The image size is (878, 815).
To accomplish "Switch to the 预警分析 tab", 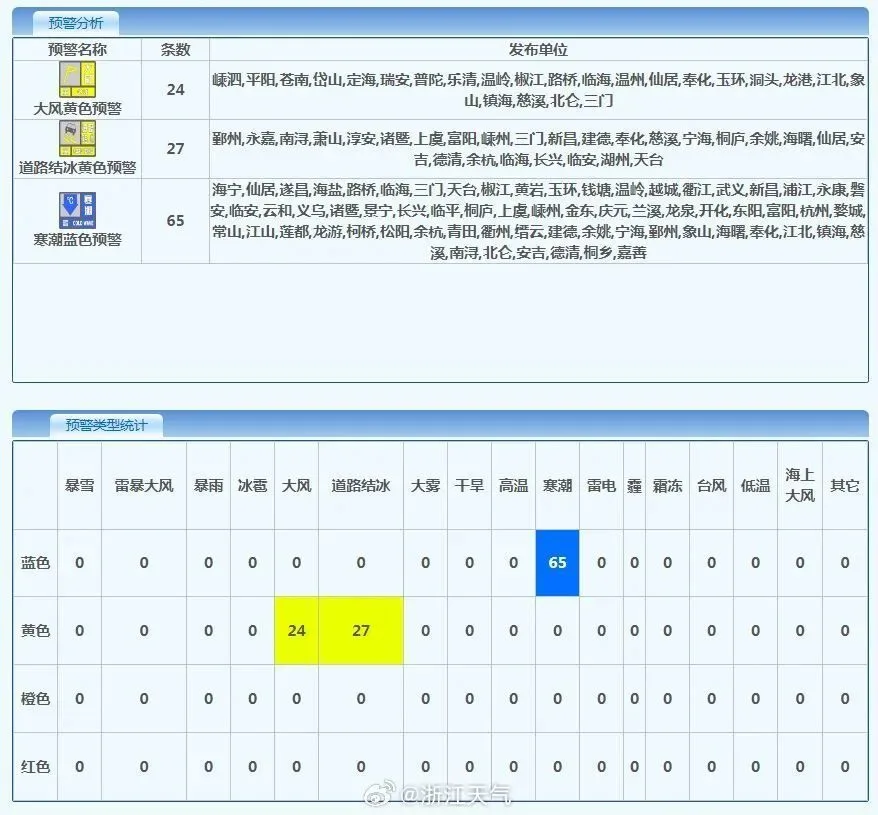I will (74, 22).
